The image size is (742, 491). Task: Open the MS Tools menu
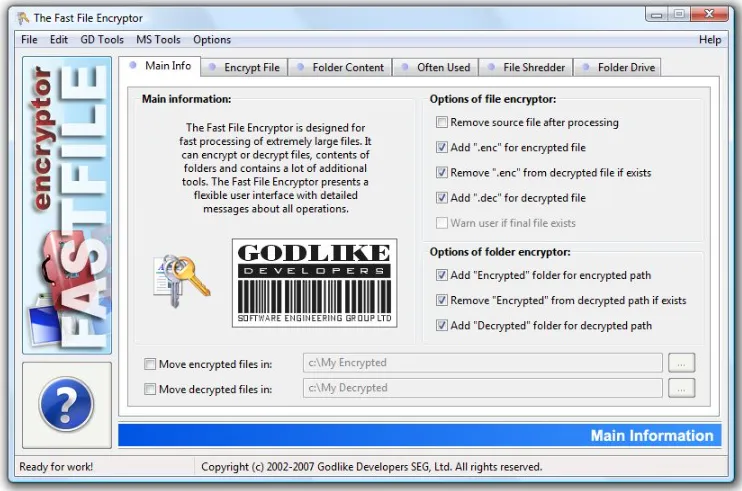(158, 40)
